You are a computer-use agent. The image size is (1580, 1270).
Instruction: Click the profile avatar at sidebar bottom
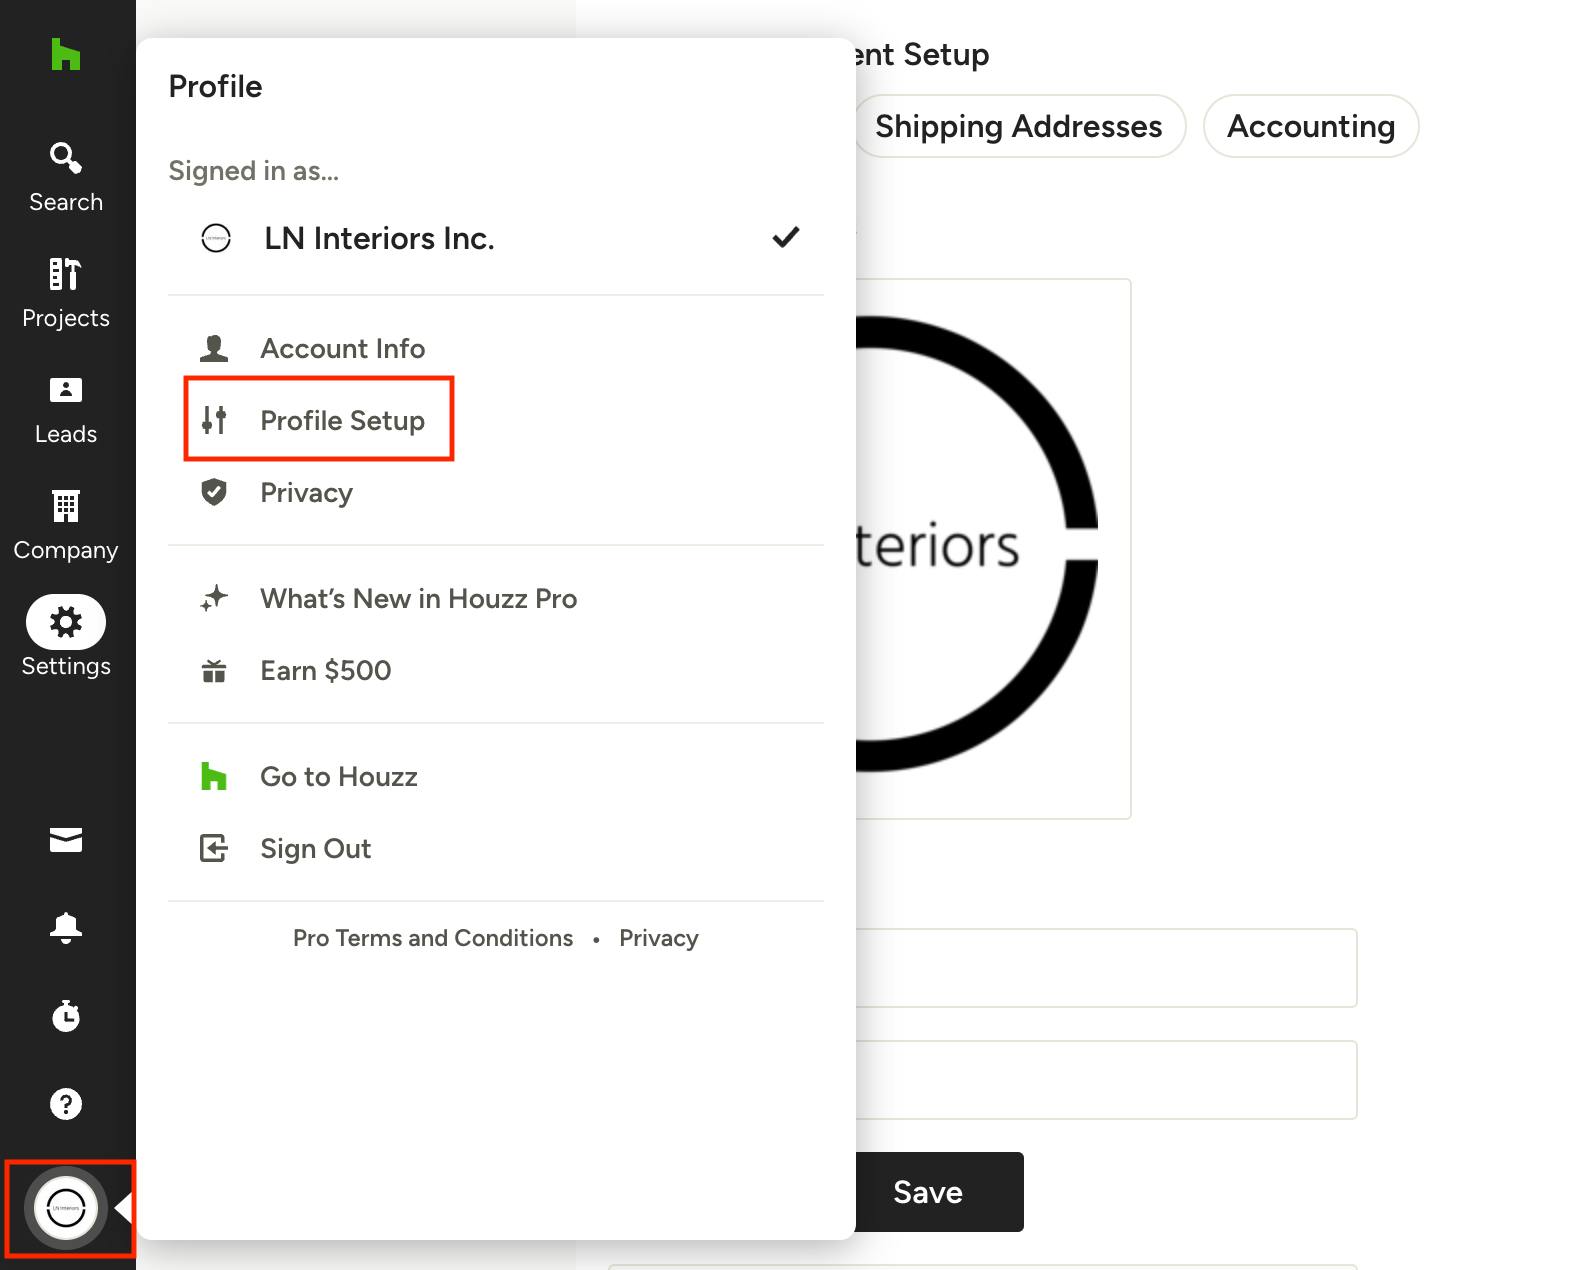point(66,1208)
